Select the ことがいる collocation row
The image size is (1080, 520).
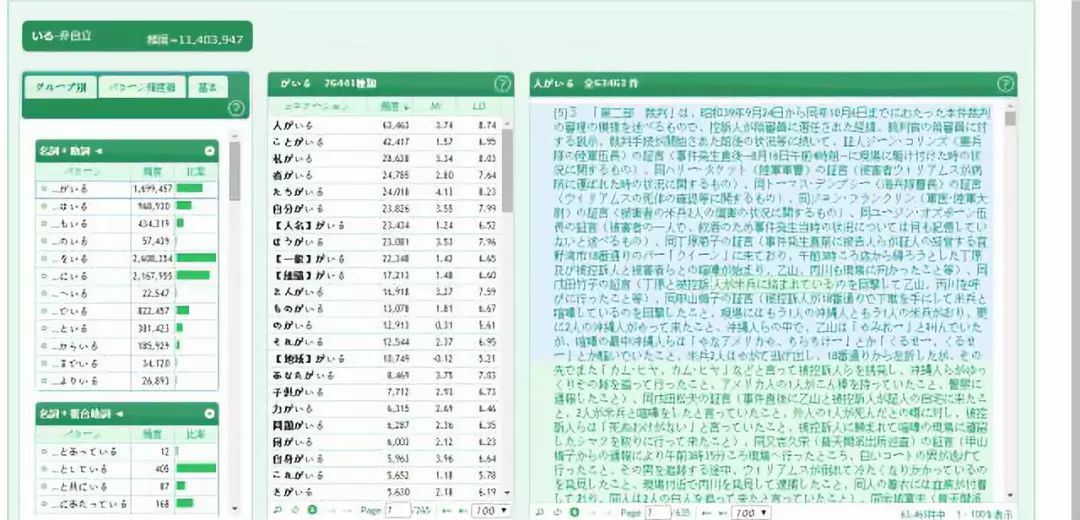pos(385,142)
